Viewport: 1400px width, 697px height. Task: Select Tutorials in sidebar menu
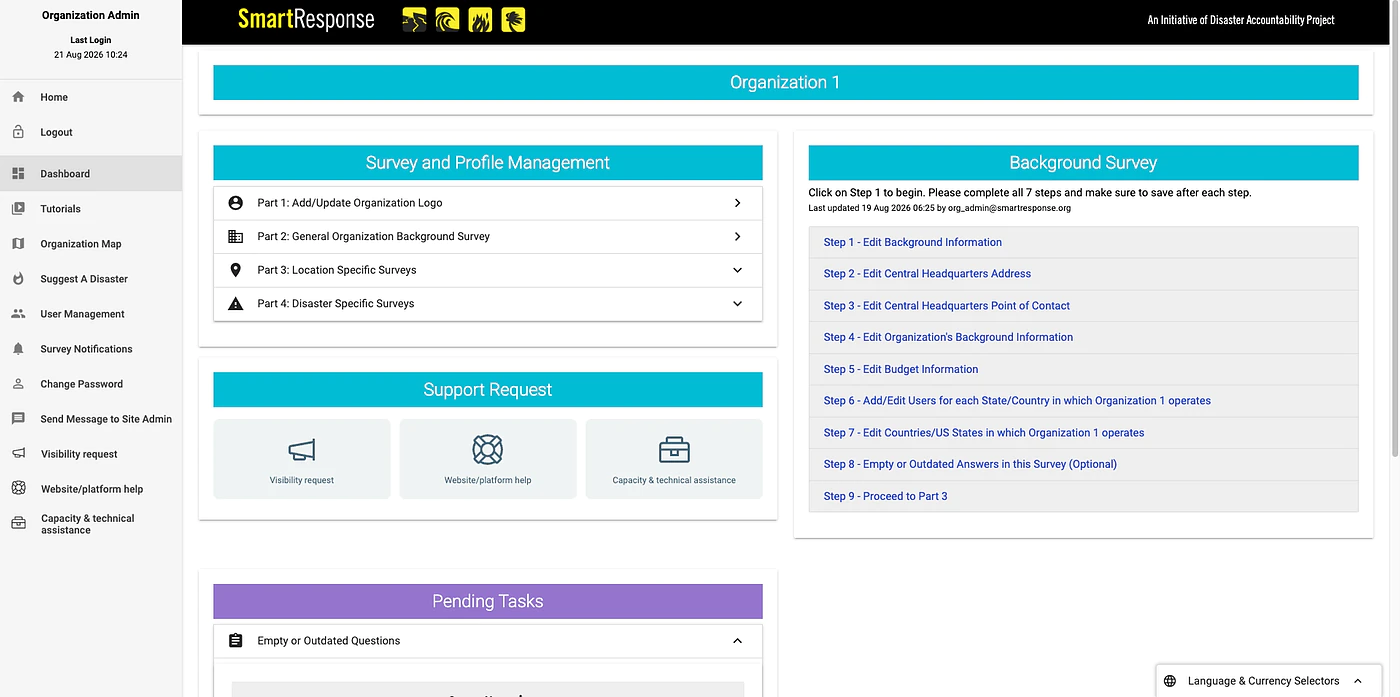pos(60,209)
